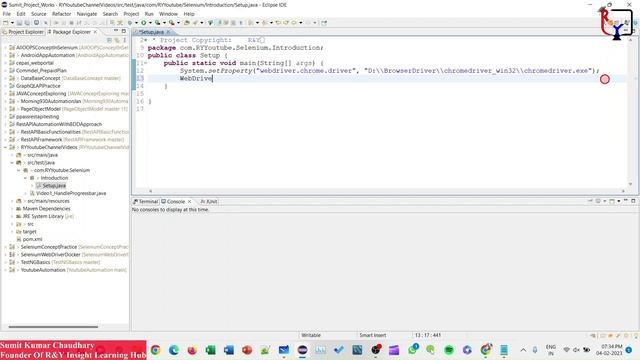This screenshot has width=640, height=360.
Task: Minimize the Console panel
Action: pyautogui.click(x=626, y=201)
